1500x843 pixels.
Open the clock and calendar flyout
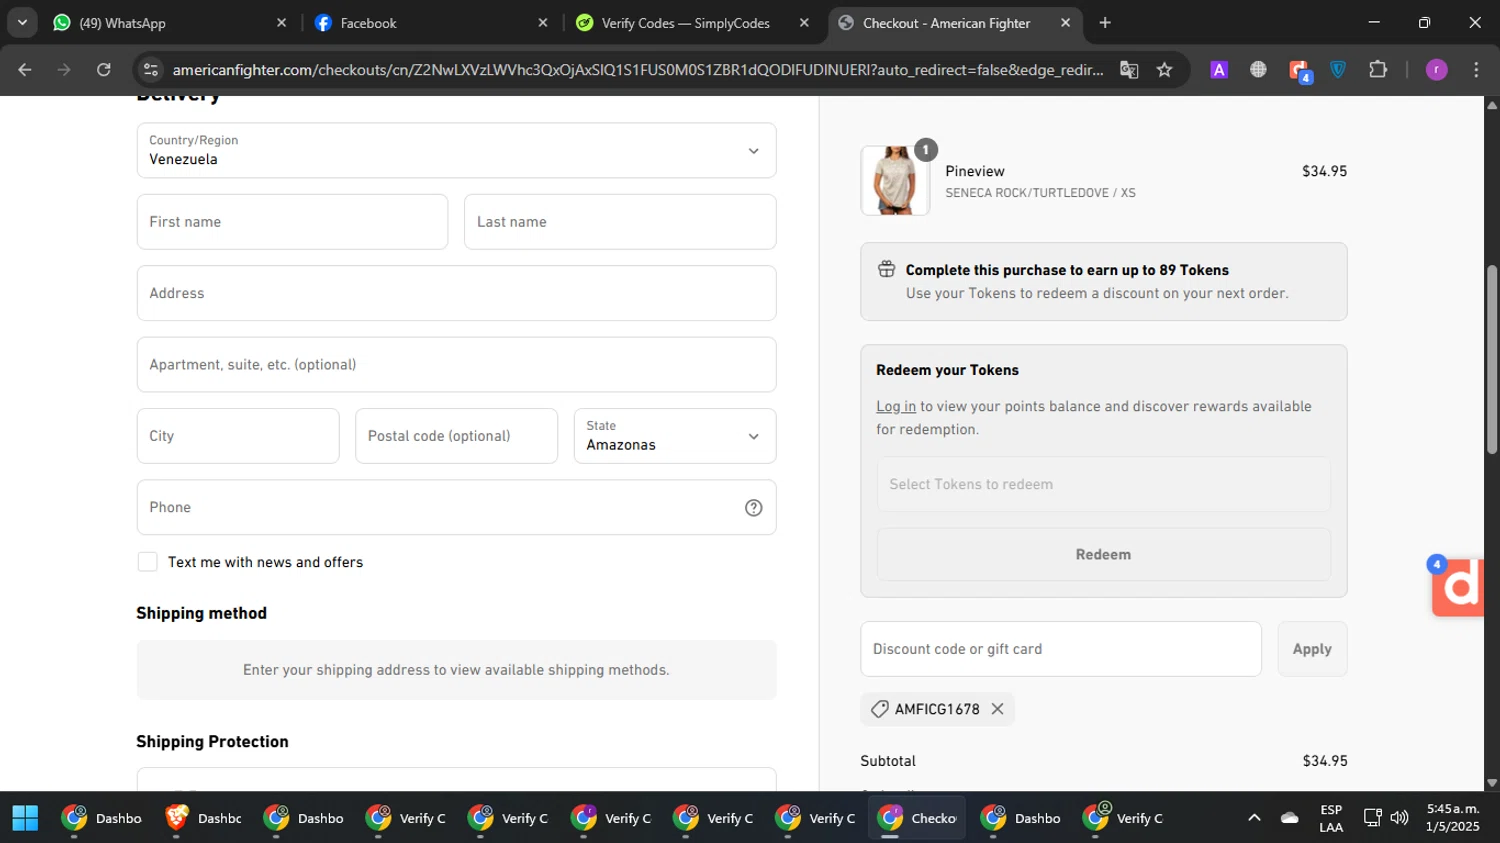click(x=1453, y=818)
